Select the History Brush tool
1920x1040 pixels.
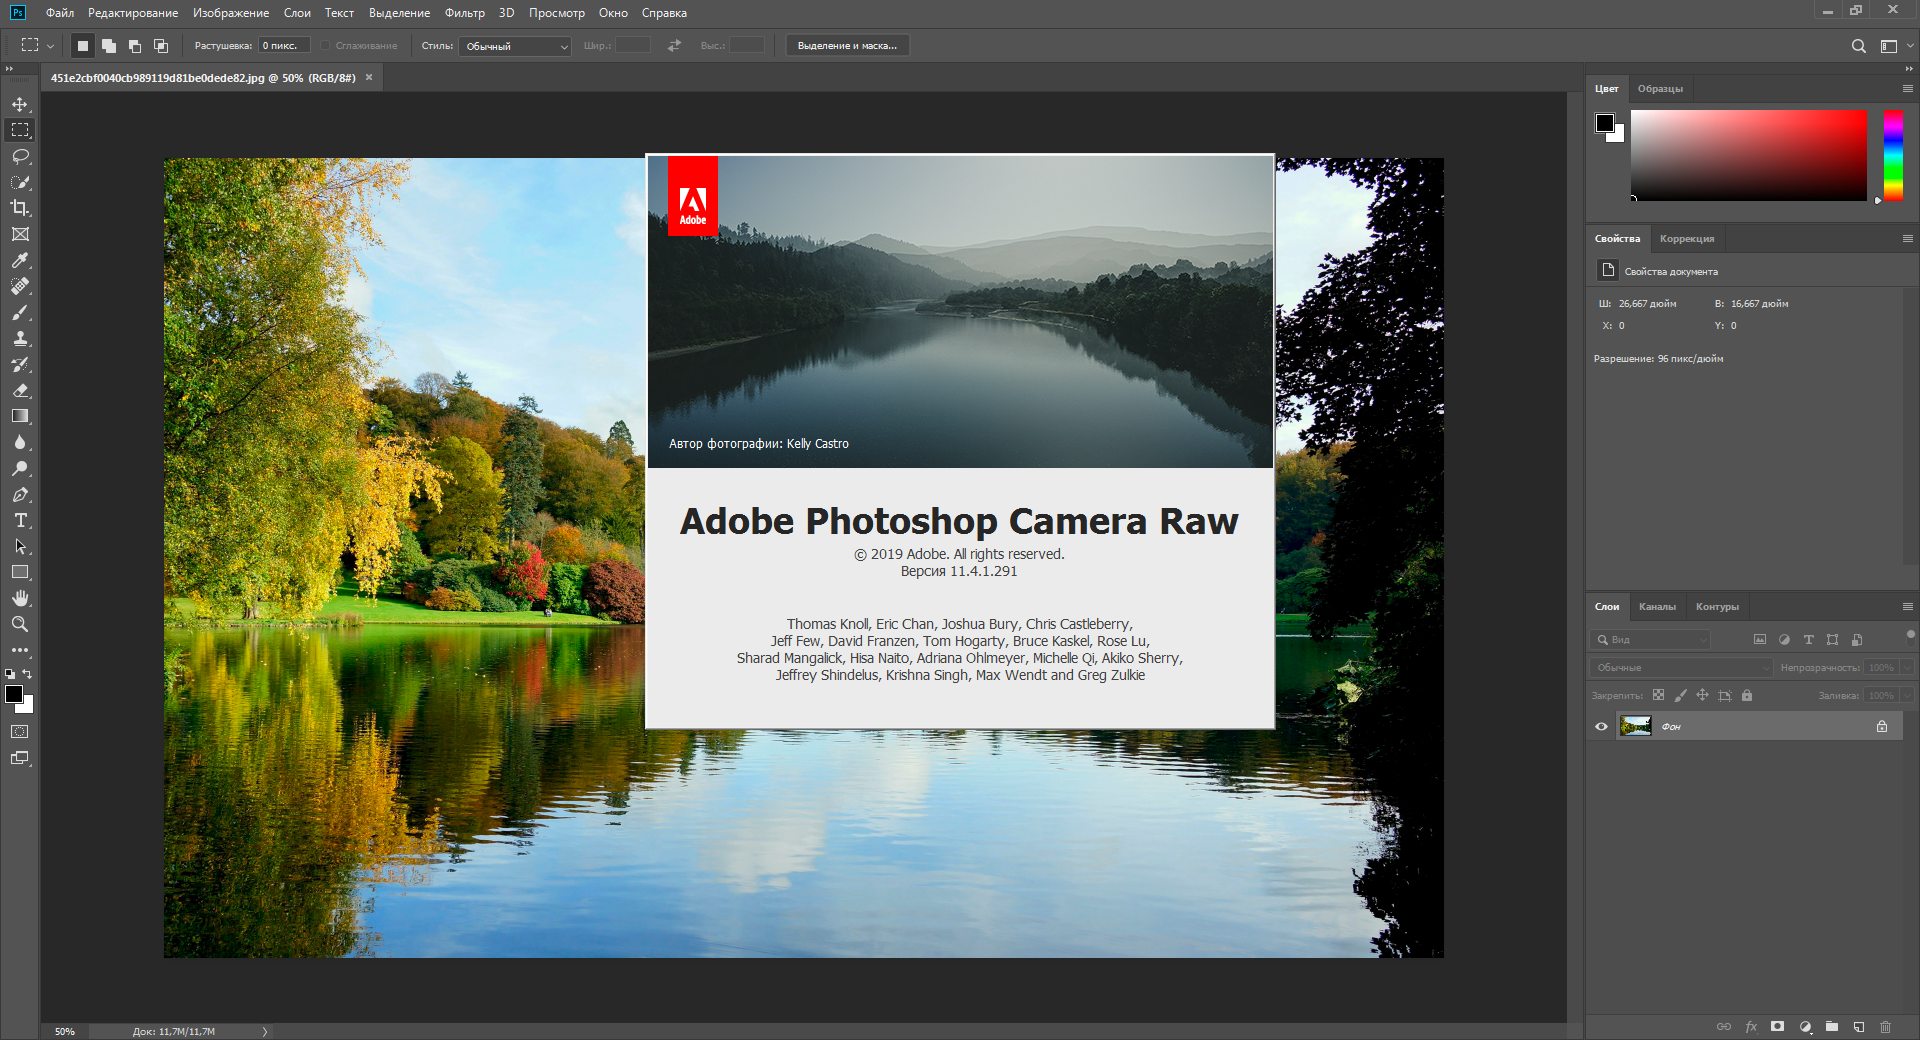pyautogui.click(x=20, y=364)
